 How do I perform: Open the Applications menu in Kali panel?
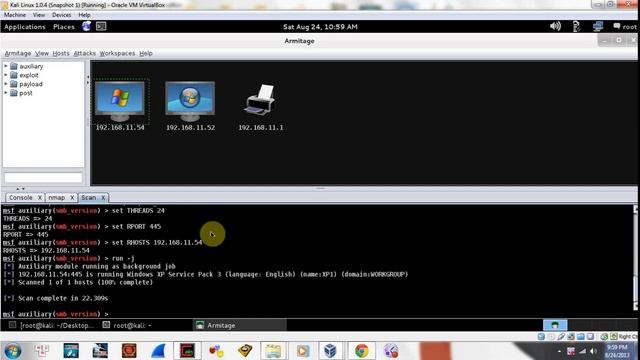(25, 27)
